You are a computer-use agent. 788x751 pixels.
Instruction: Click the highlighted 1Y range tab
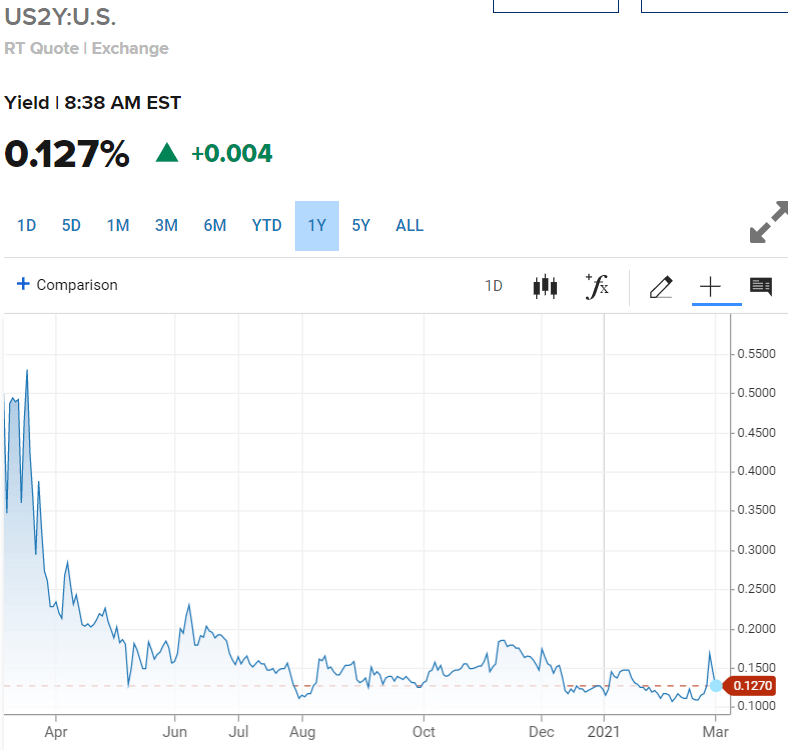click(x=317, y=226)
